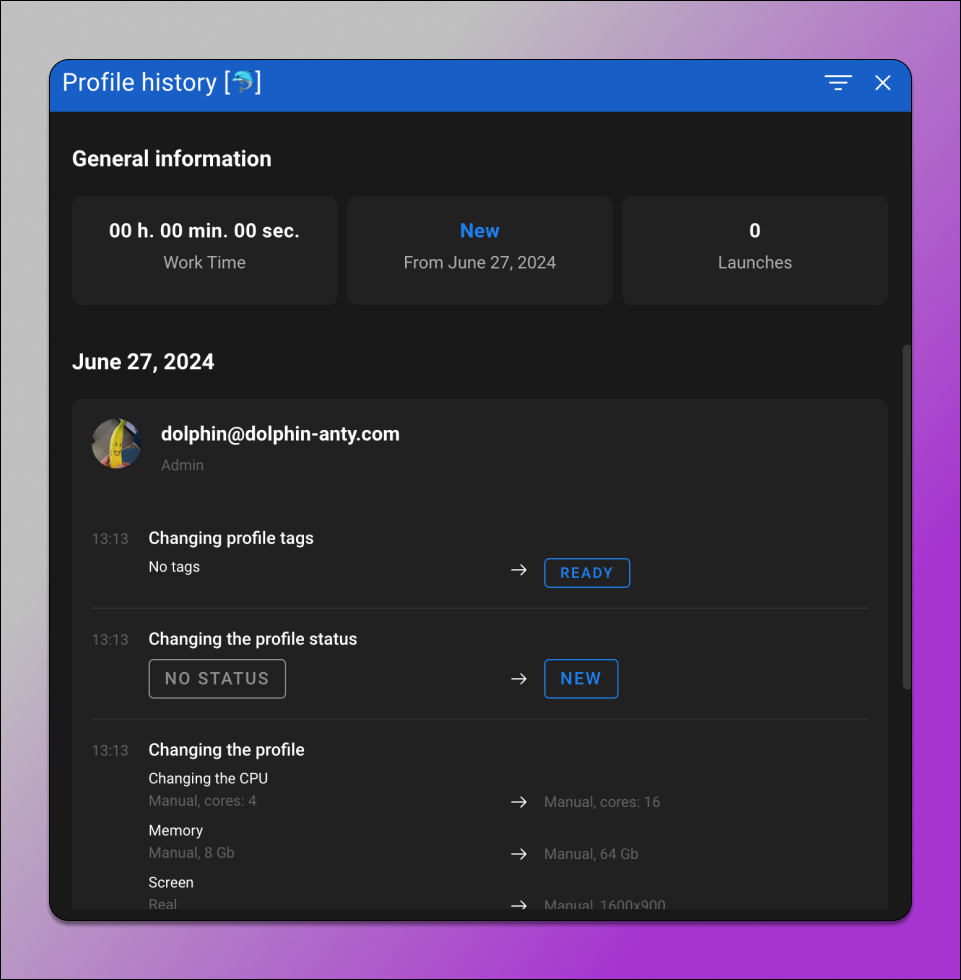
Task: Click the 'Profile history' title text
Action: [139, 82]
